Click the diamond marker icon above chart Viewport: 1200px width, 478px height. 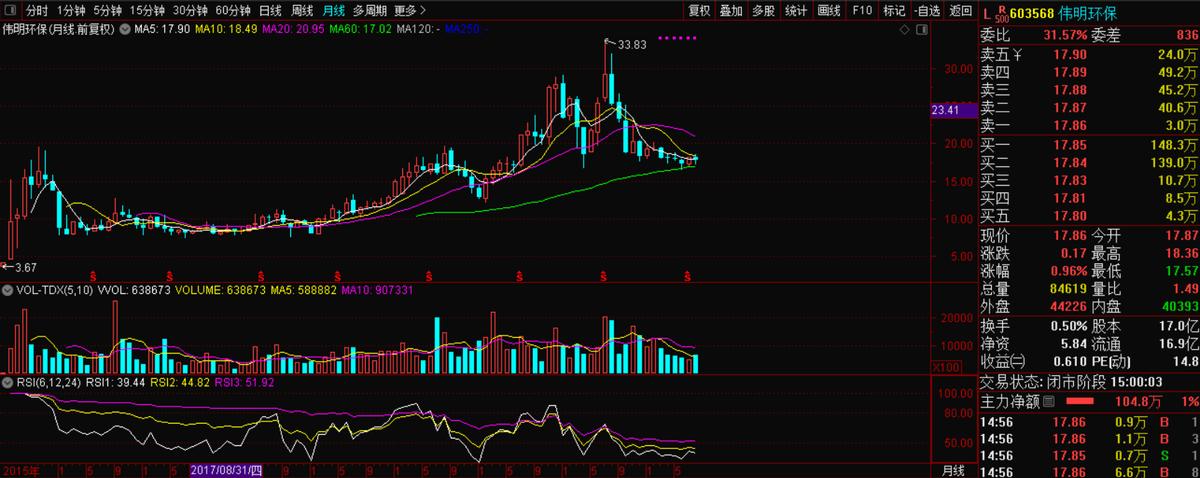[904, 29]
